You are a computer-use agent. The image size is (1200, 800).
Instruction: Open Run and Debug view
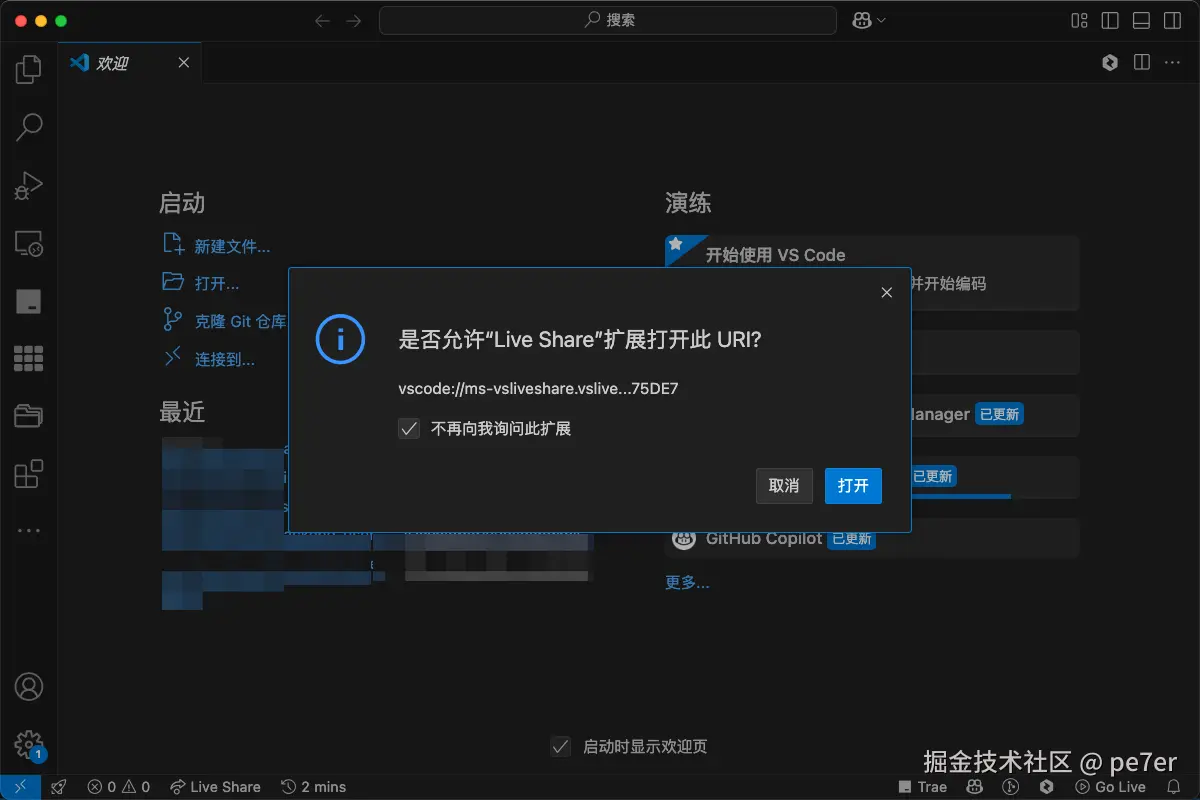[29, 185]
